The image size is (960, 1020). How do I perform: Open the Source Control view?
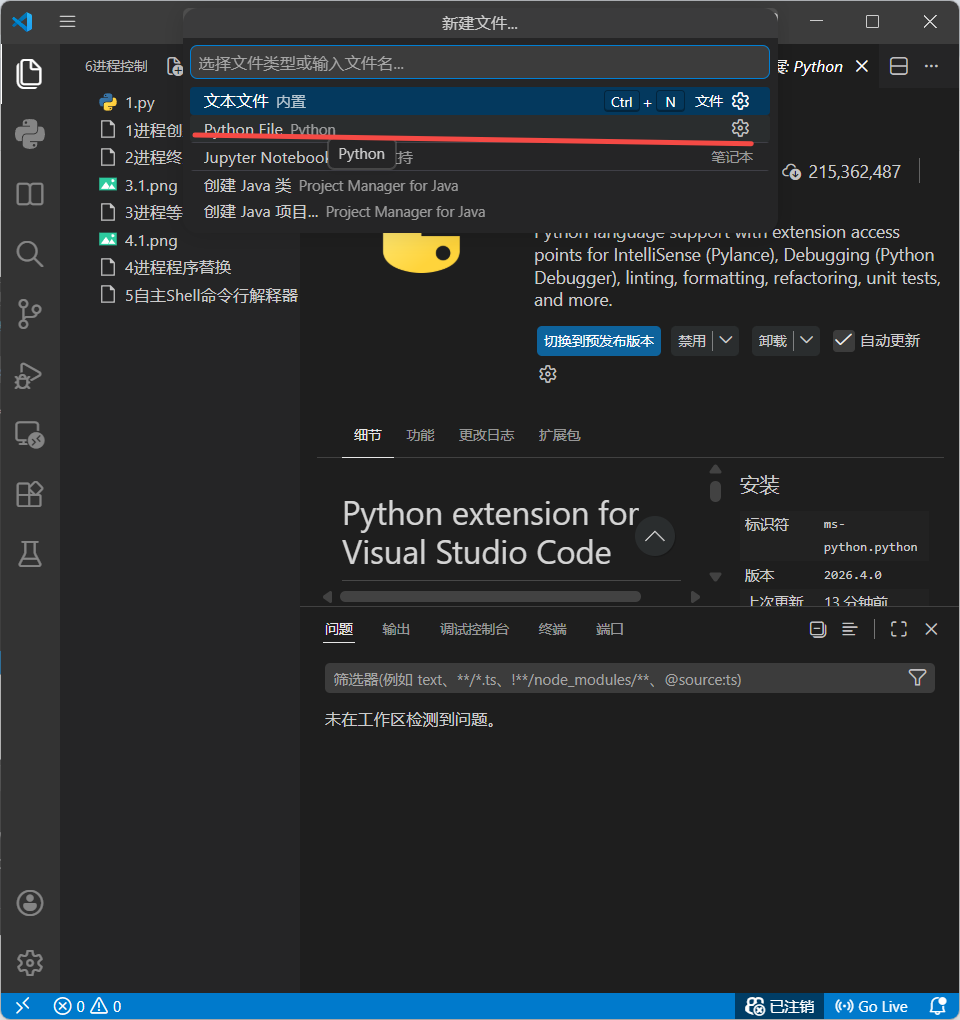[x=29, y=314]
